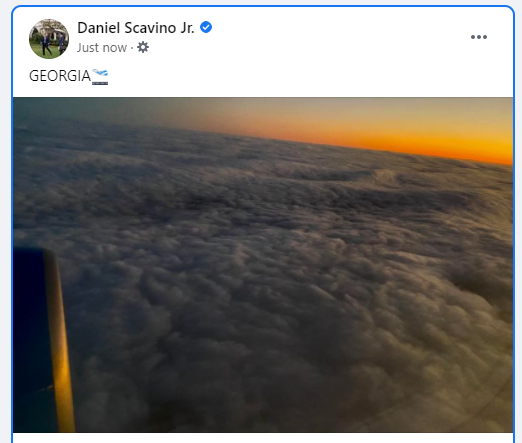
Task: Click the "Jr." suffix in the author name
Action: click(x=187, y=28)
